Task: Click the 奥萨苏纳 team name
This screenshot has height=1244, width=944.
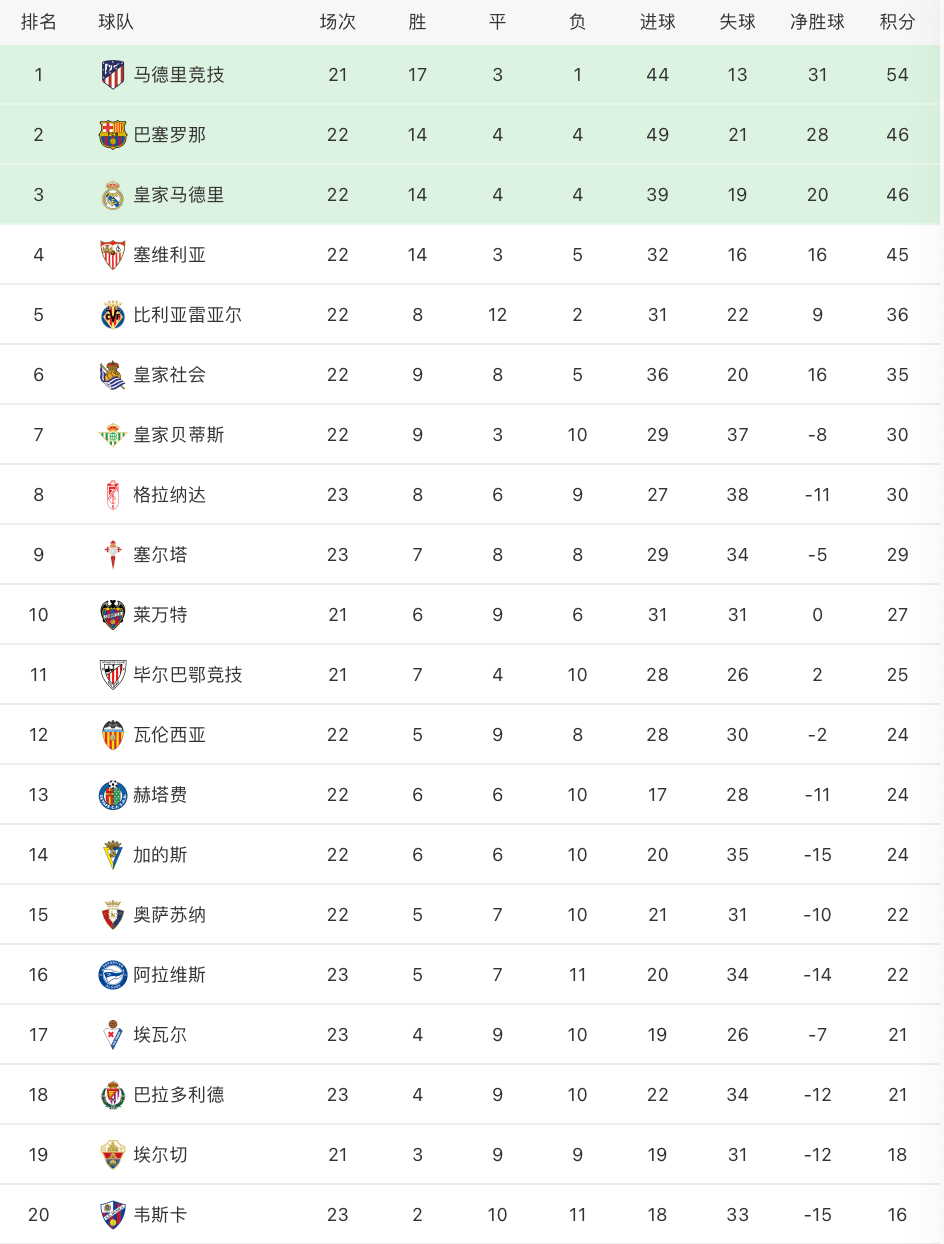Action: click(x=170, y=915)
